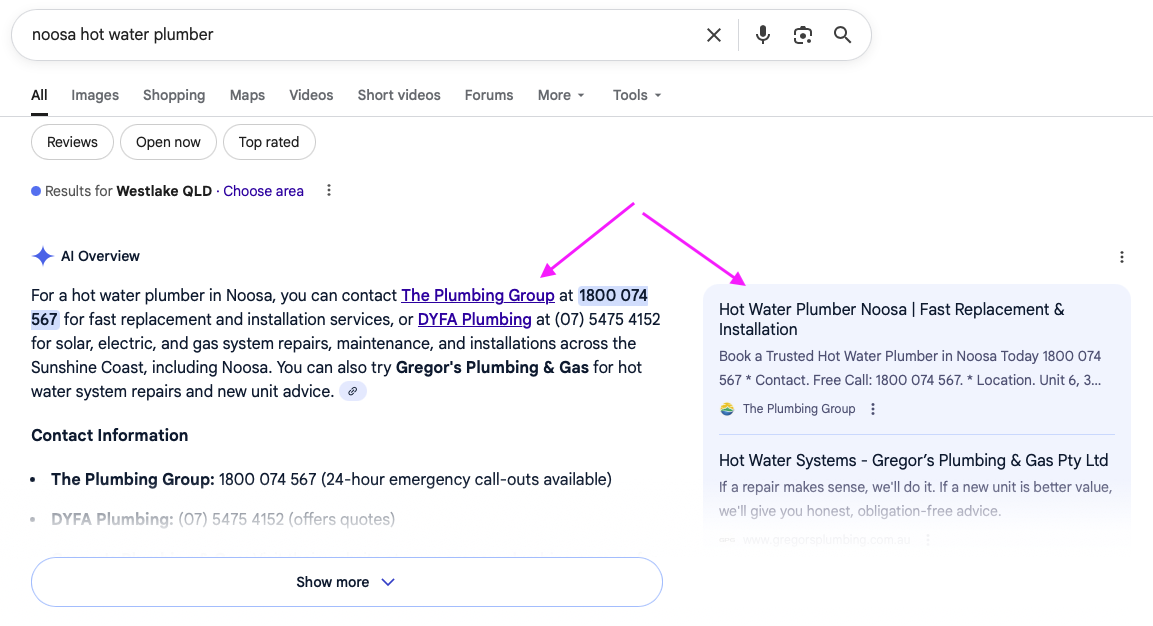Click the search magnifier icon
The height and width of the screenshot is (626, 1153).
coord(841,34)
